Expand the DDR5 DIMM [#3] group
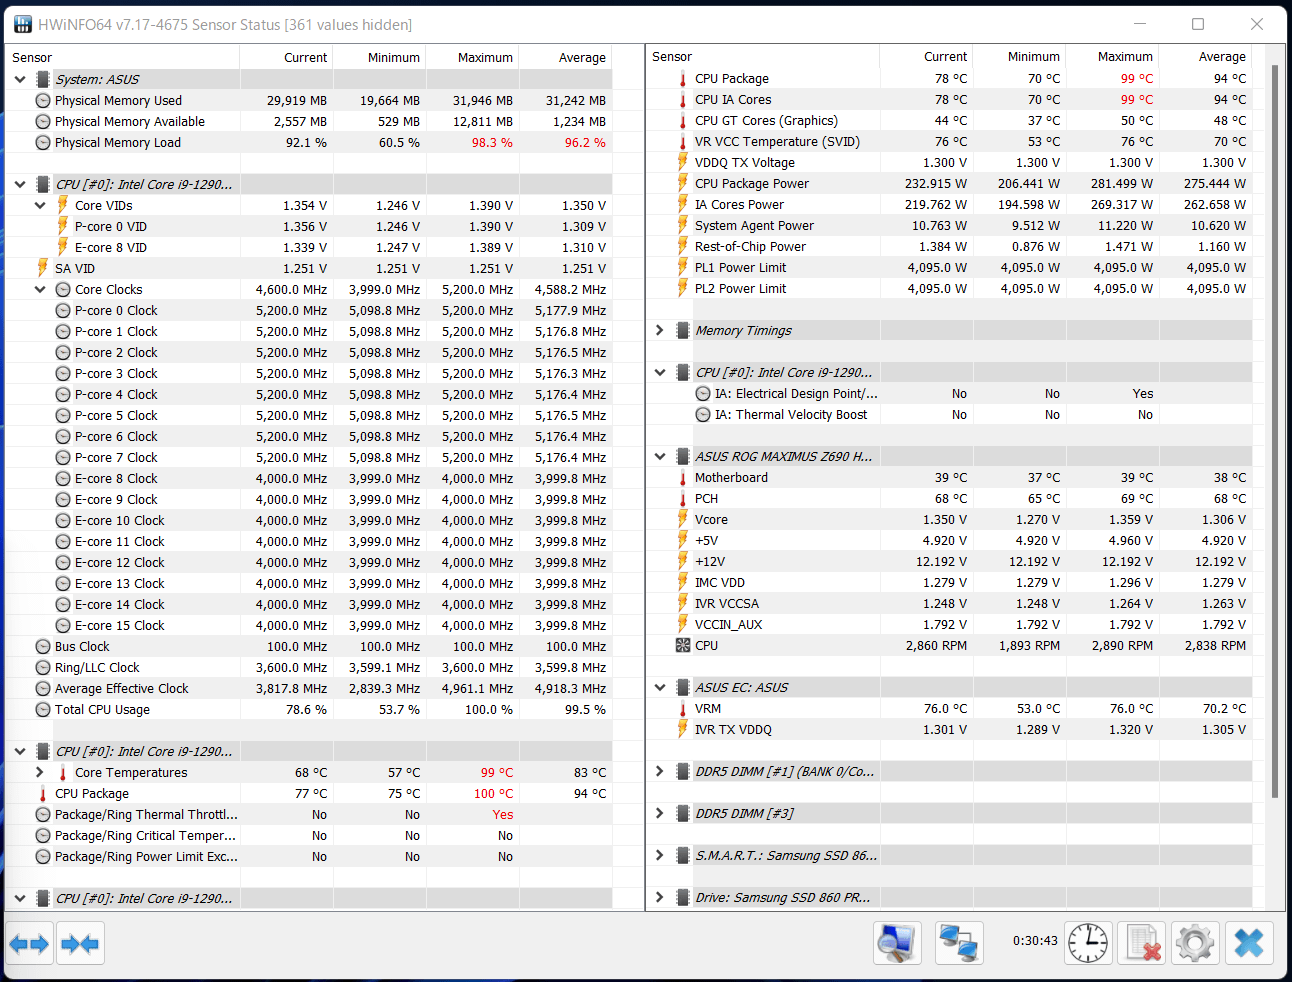Viewport: 1292px width, 982px height. [x=660, y=813]
